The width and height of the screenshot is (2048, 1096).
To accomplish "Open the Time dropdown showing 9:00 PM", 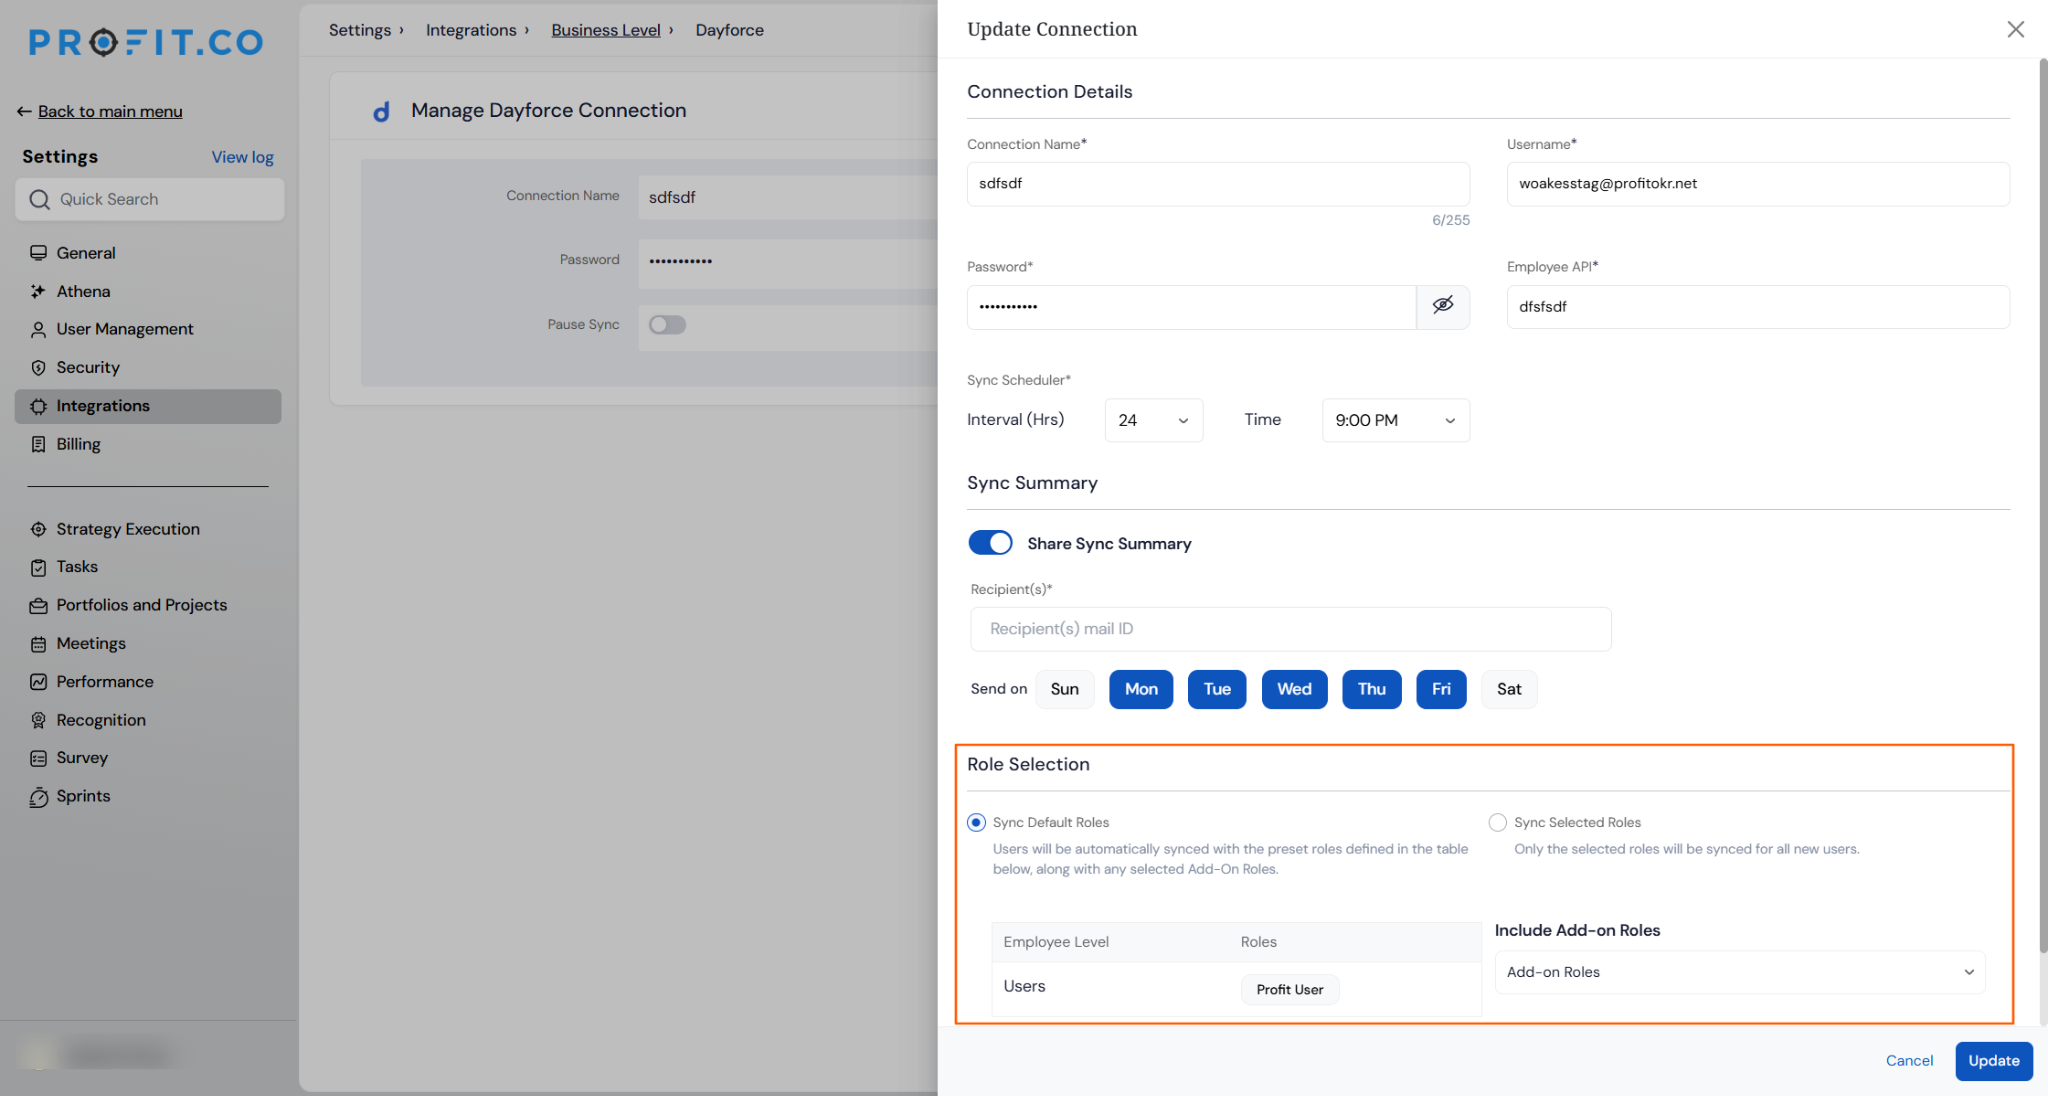I will tap(1395, 420).
